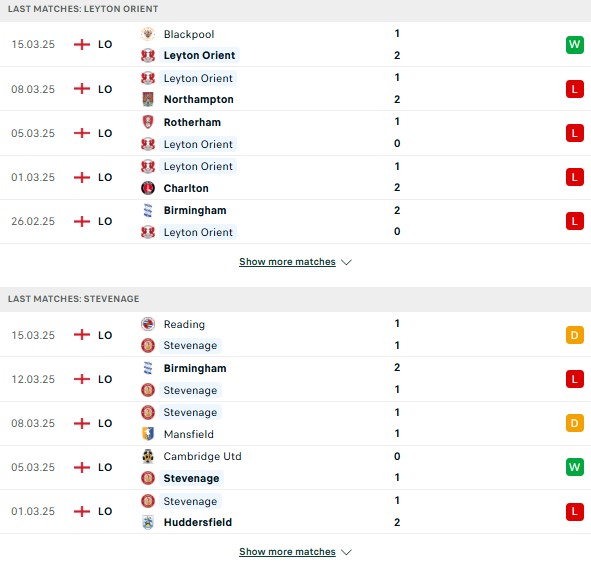Click the Northampton club crest icon
591x565 pixels.
[x=148, y=99]
